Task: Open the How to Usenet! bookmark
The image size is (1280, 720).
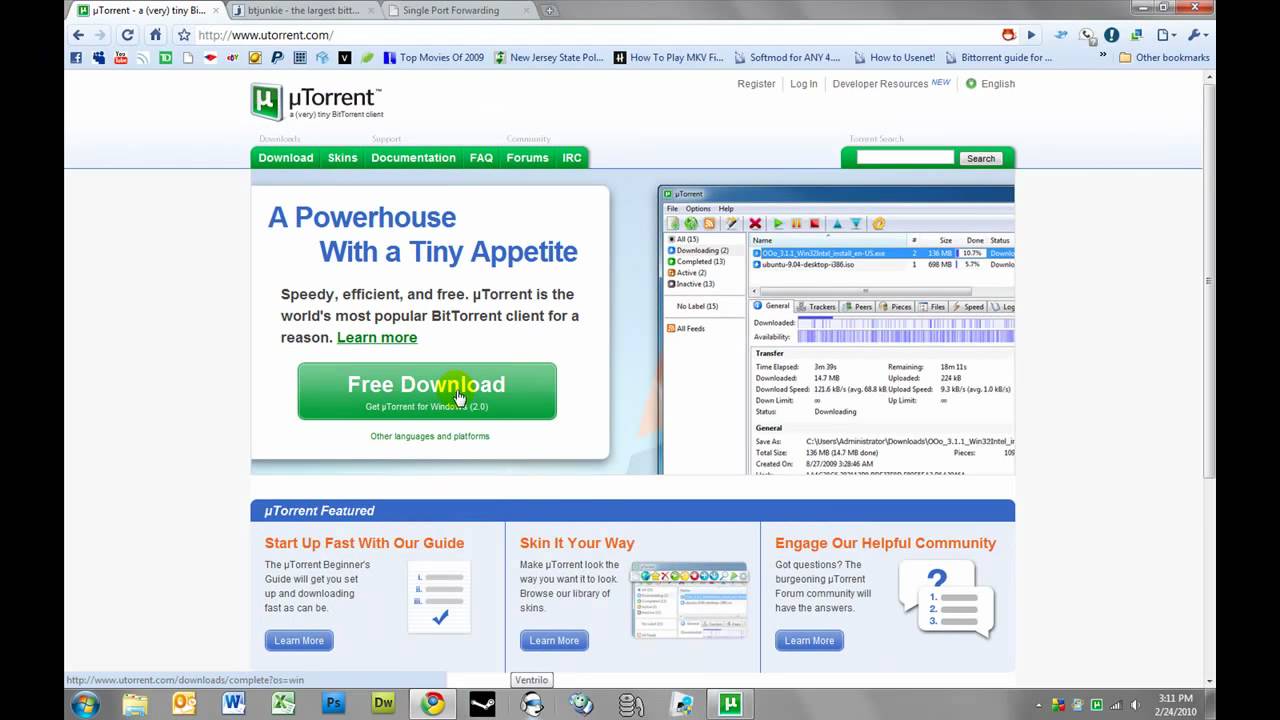Action: tap(895, 58)
